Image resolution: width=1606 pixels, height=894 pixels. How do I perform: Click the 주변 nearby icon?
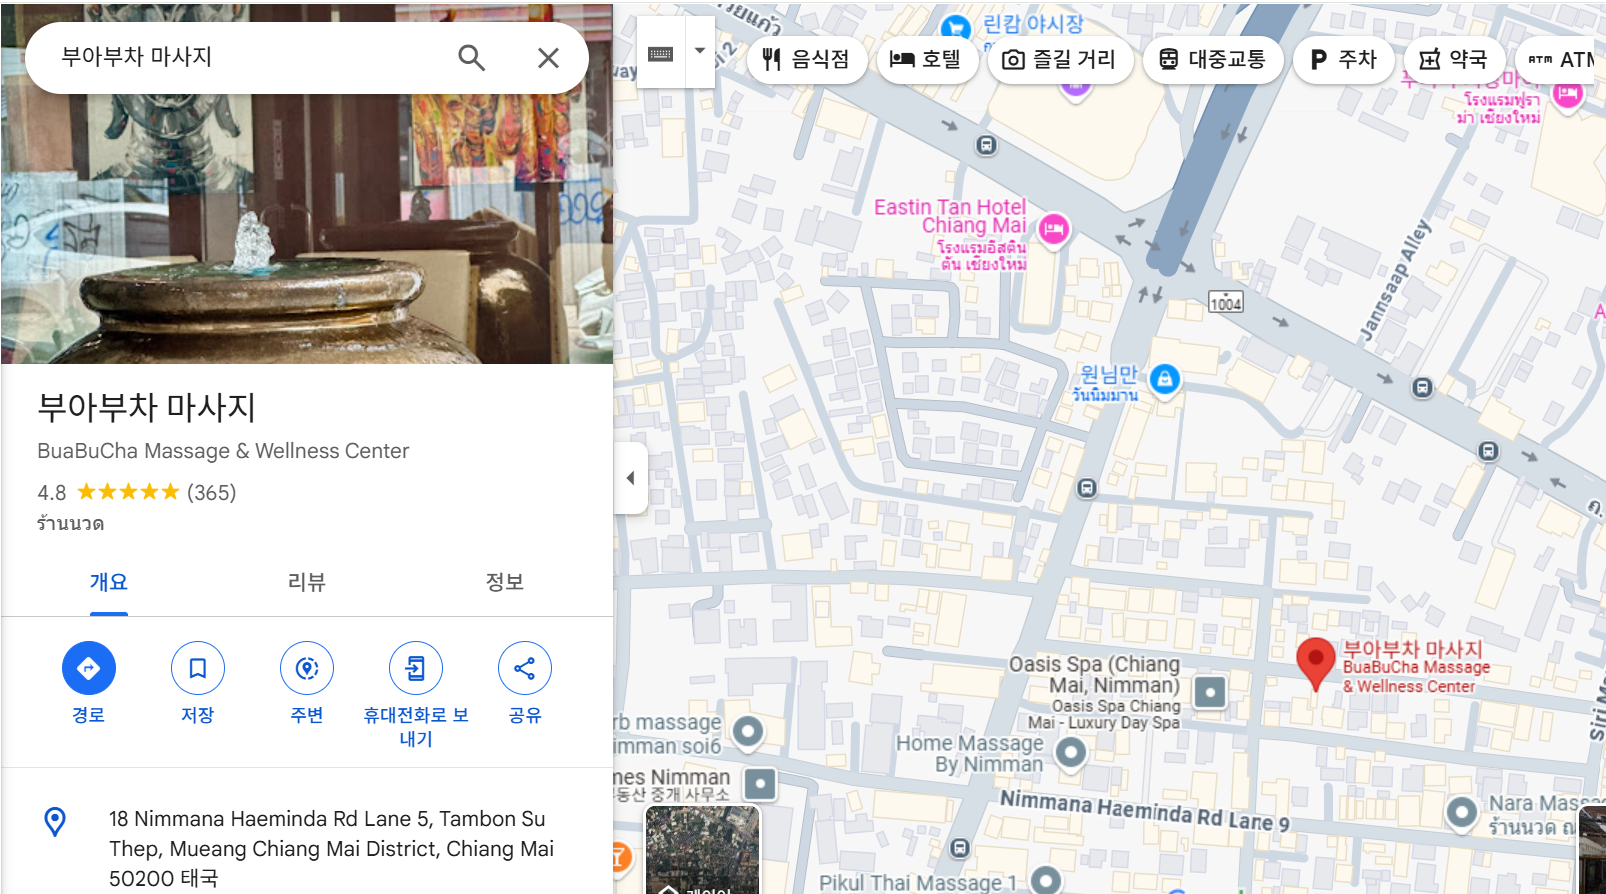307,668
